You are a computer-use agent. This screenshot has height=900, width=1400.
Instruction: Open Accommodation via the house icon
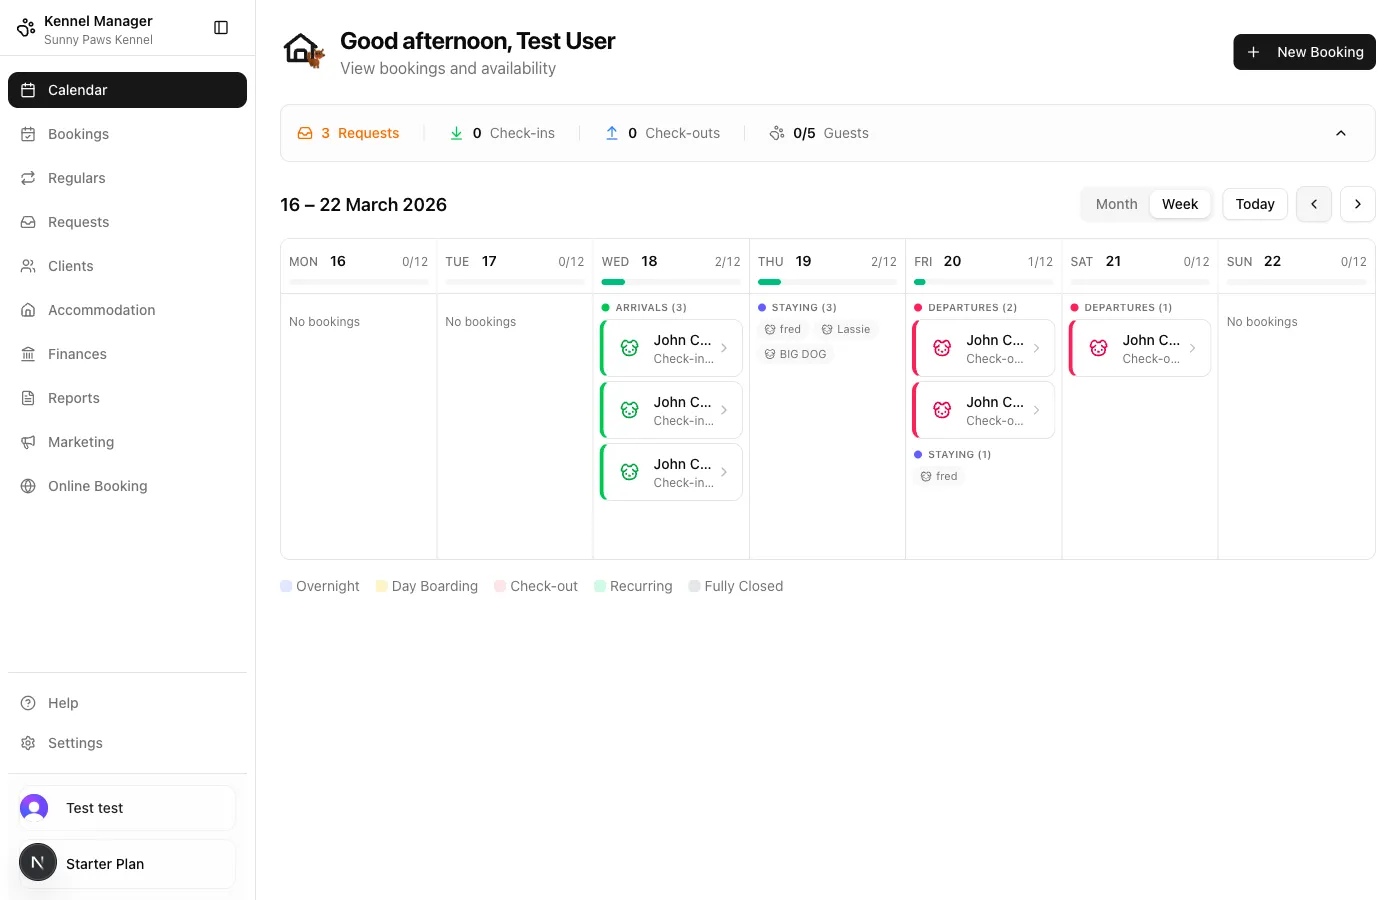(x=27, y=310)
